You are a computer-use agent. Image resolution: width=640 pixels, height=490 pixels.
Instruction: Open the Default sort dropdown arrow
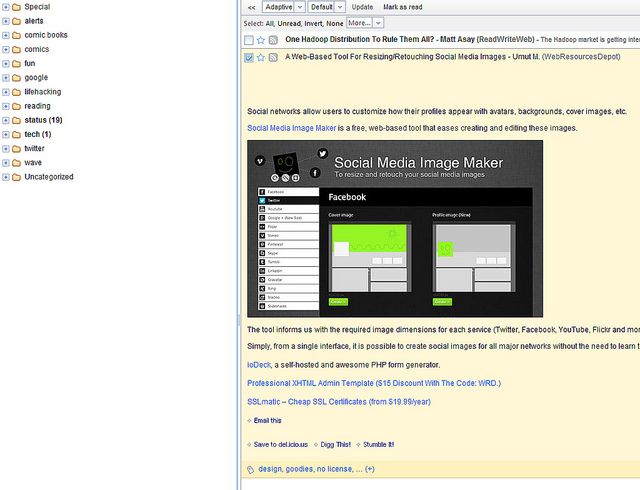(340, 7)
